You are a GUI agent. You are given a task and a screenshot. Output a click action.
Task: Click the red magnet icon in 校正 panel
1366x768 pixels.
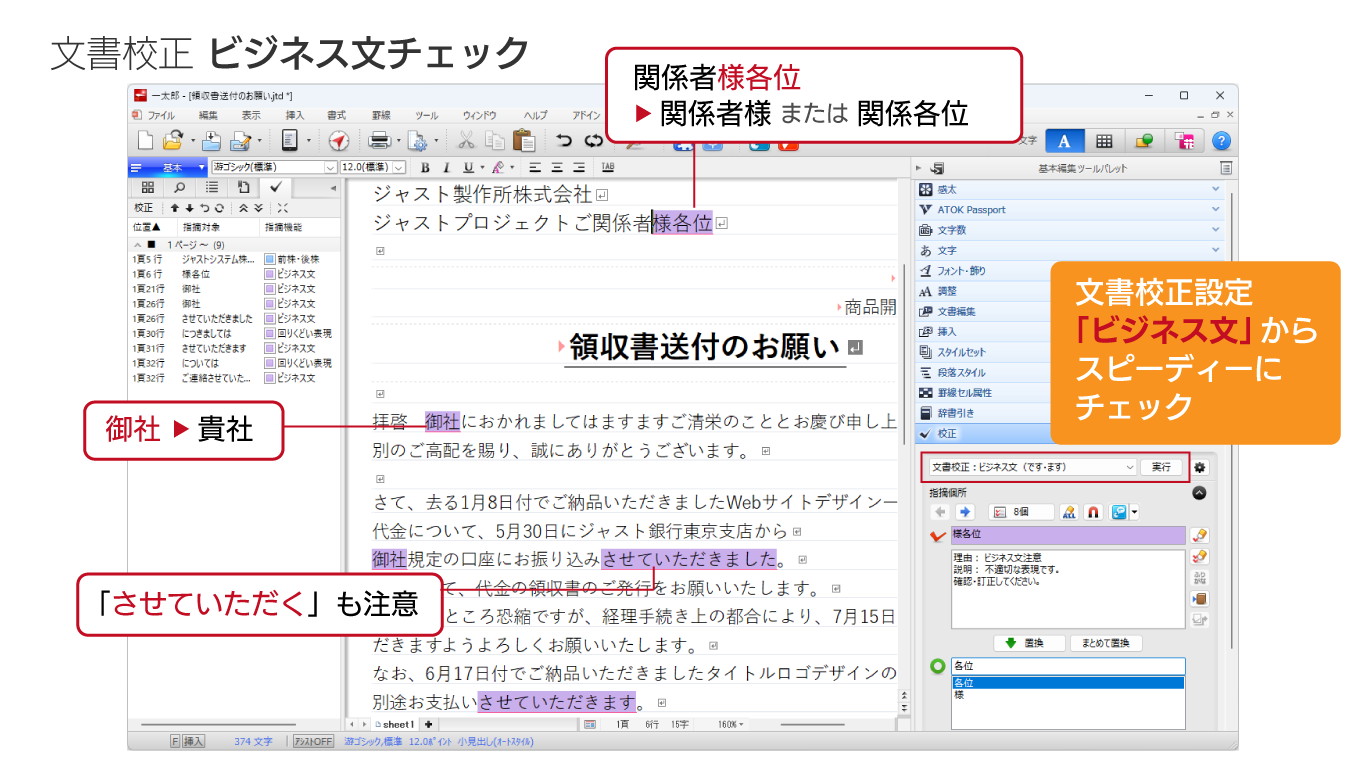pyautogui.click(x=1093, y=512)
